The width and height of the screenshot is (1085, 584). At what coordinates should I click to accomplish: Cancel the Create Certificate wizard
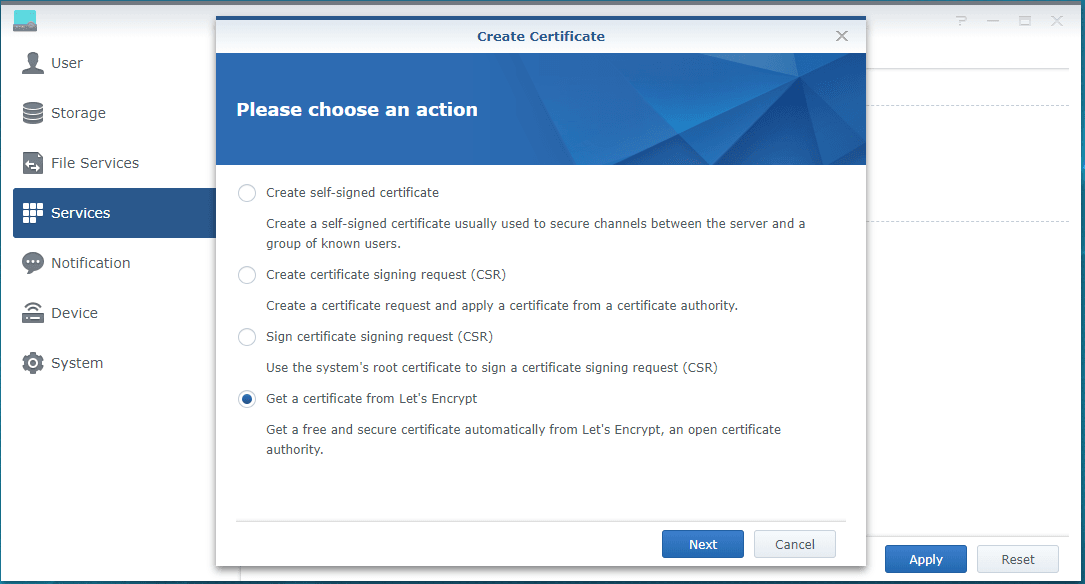point(794,544)
